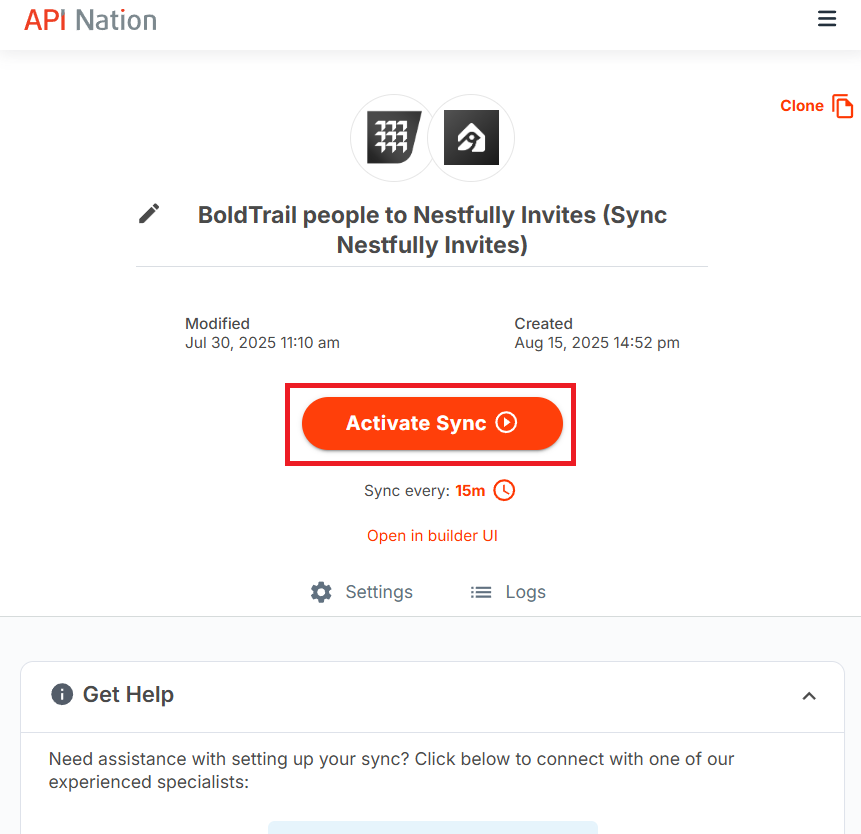Click the play circle on Activate Sync

[506, 423]
